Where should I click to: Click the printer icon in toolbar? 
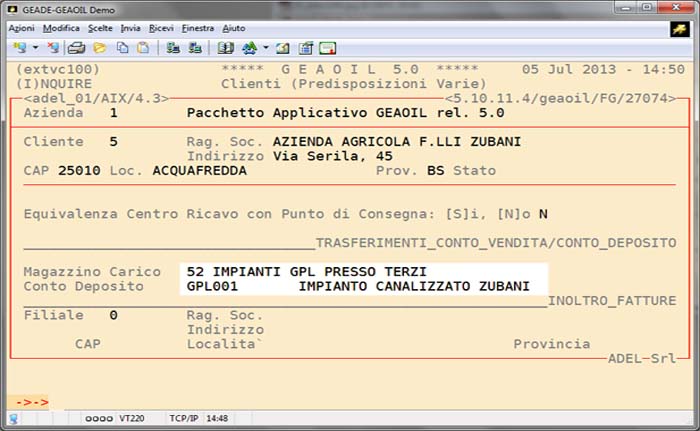coord(77,47)
